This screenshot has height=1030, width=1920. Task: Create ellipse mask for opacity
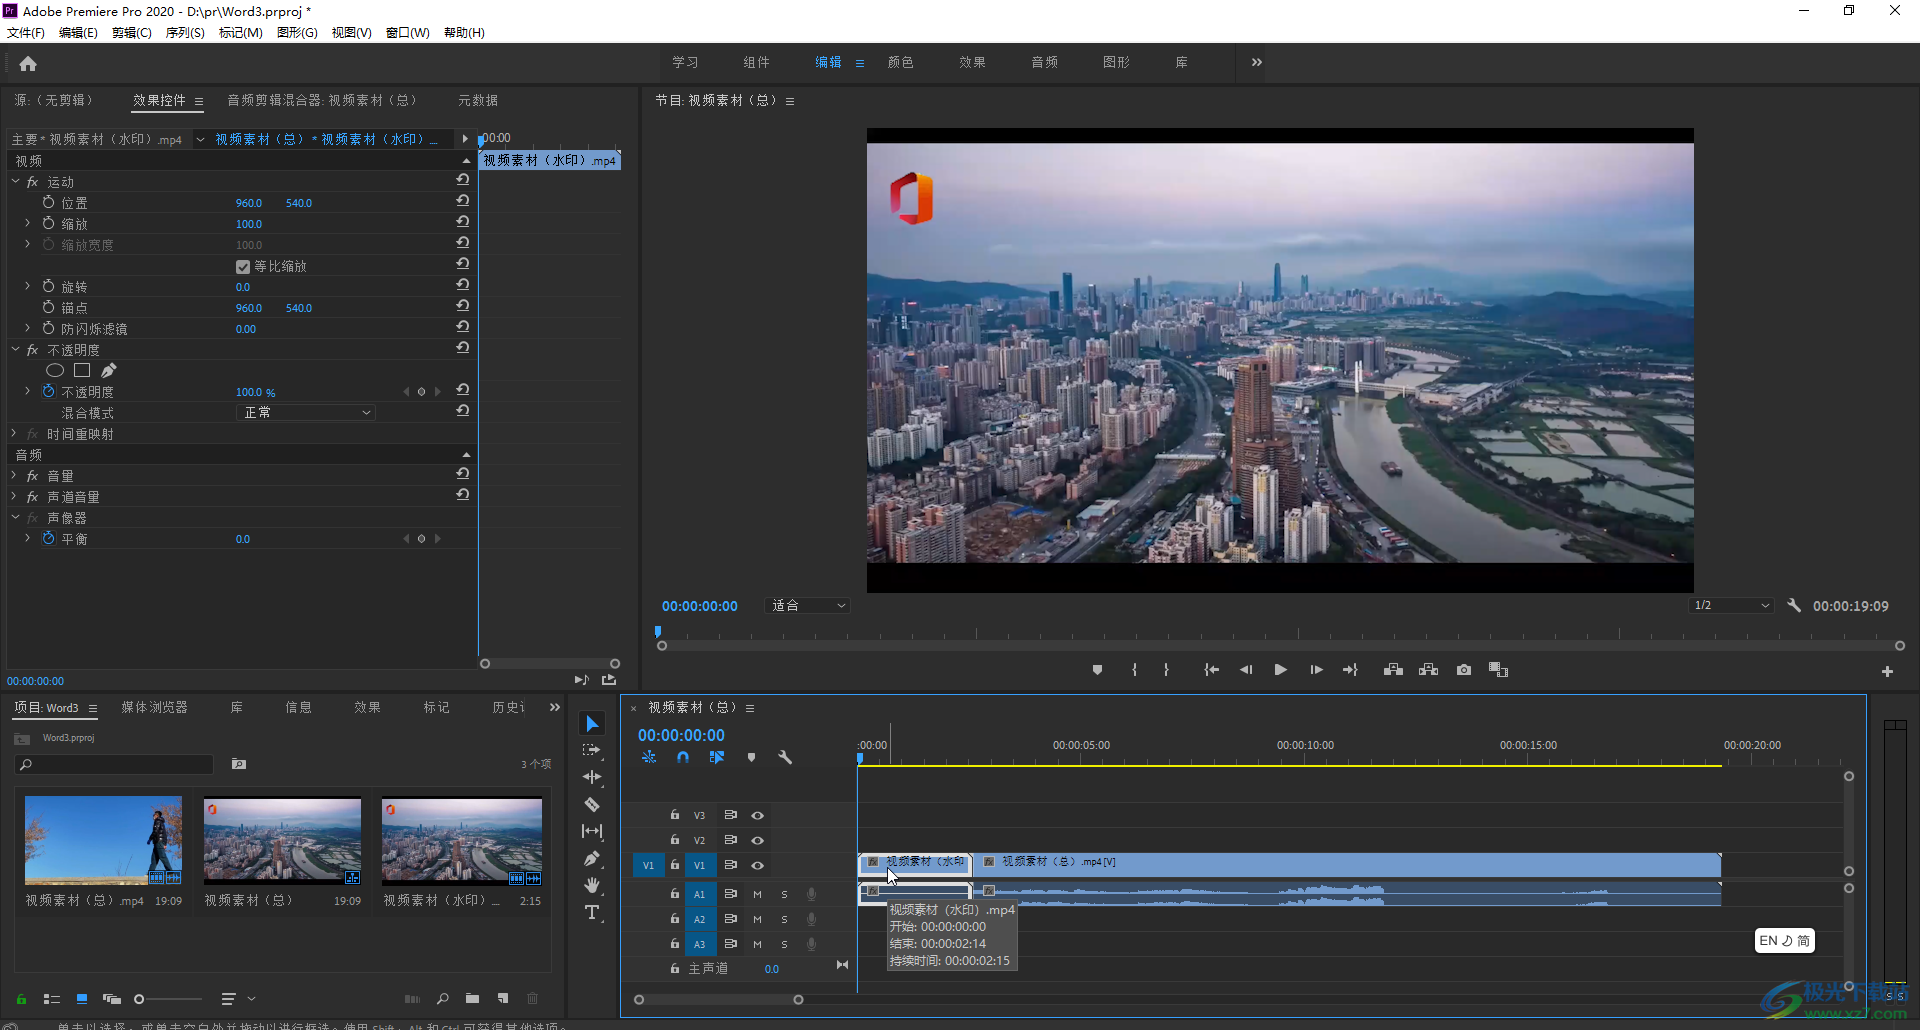coord(55,371)
